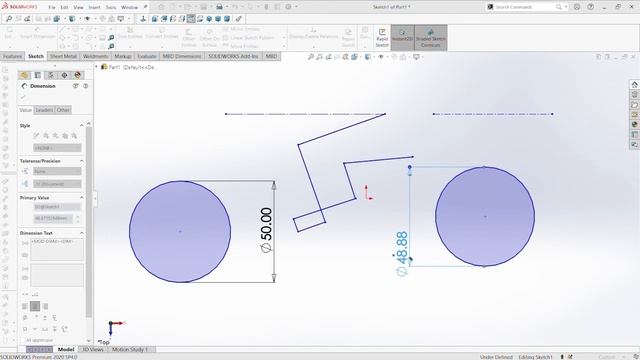Click the Save icon in title toolbar

tap(203, 7)
